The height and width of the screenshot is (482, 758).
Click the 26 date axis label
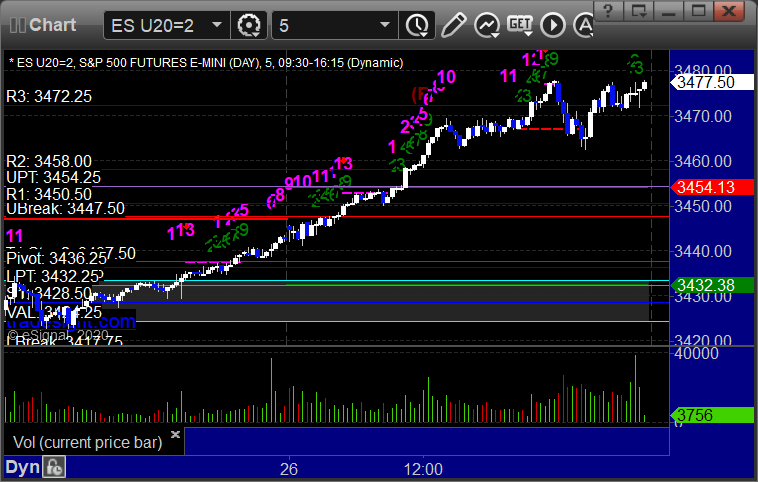click(x=289, y=469)
